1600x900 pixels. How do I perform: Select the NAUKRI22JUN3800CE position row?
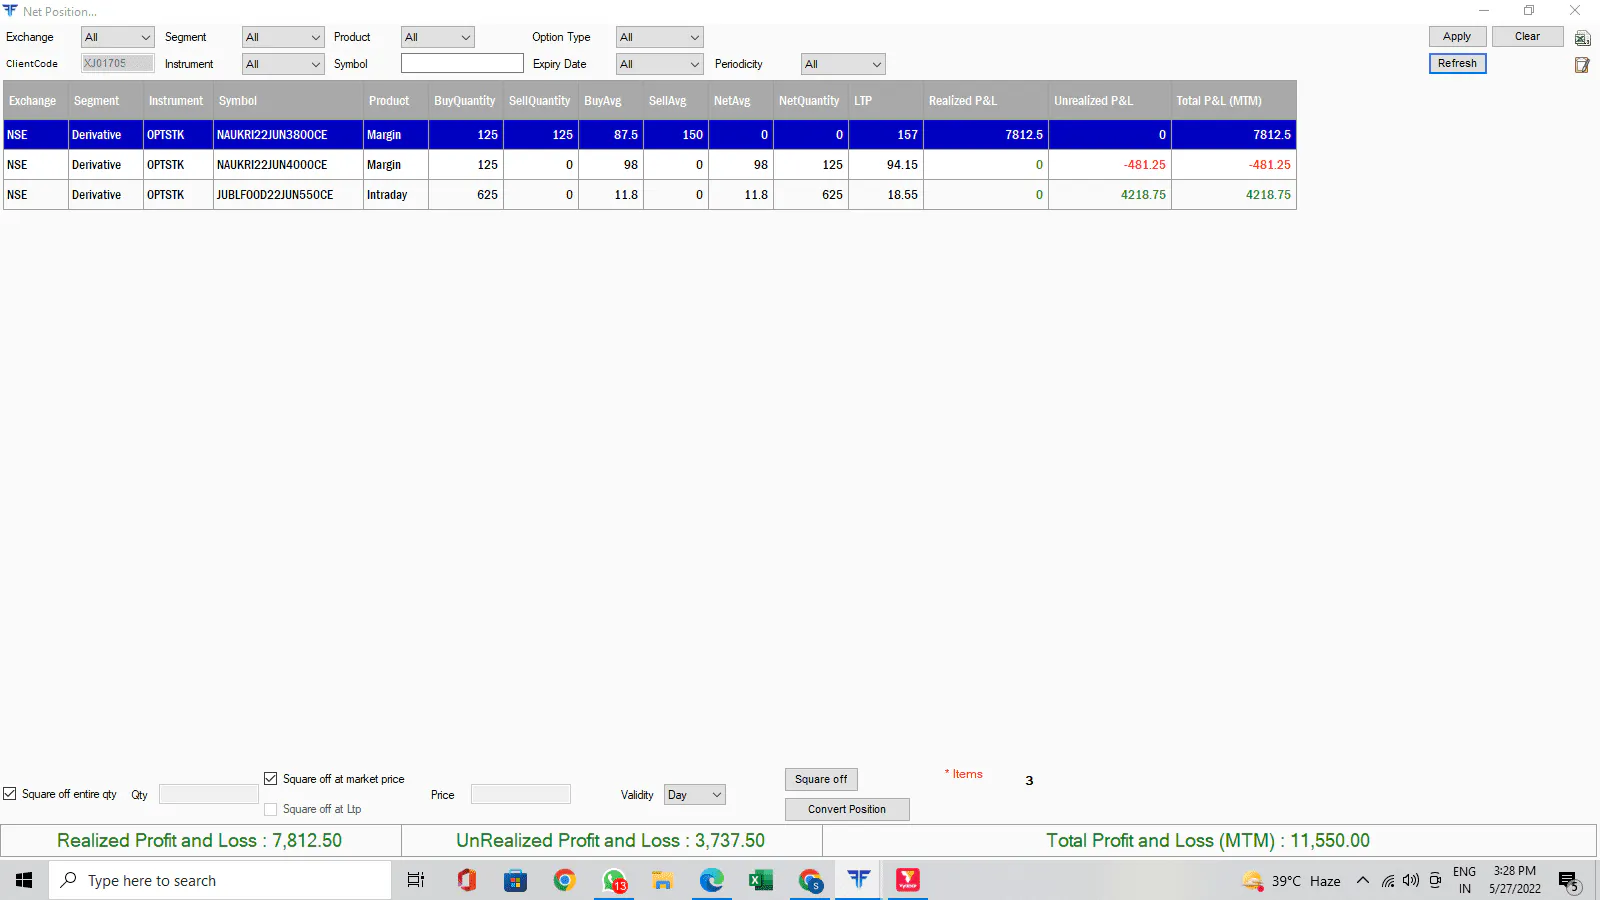[x=650, y=135]
